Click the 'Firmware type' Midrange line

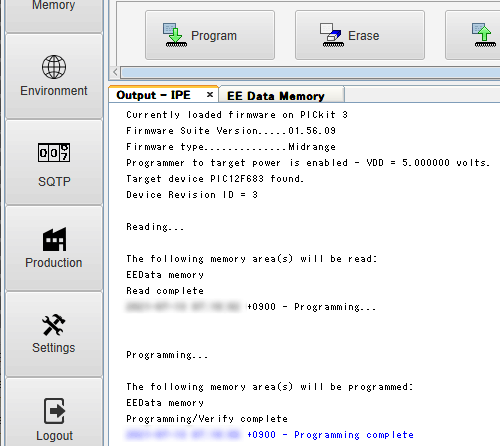(x=231, y=147)
